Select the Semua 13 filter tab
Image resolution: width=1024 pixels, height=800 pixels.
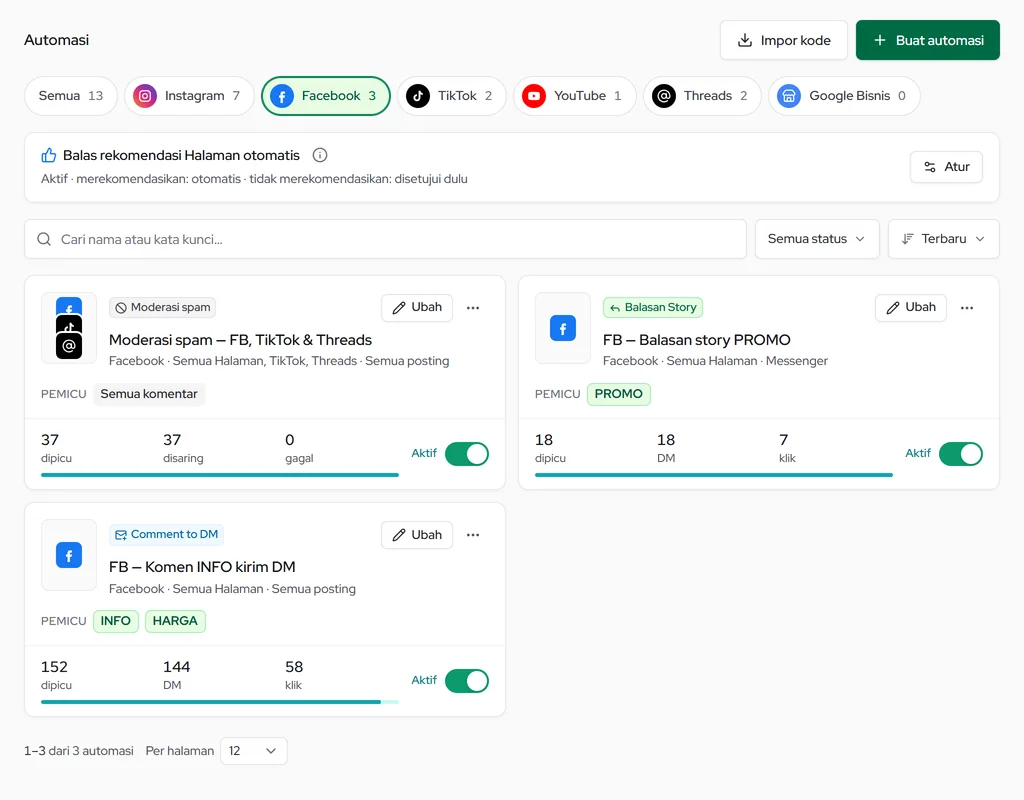pyautogui.click(x=71, y=96)
